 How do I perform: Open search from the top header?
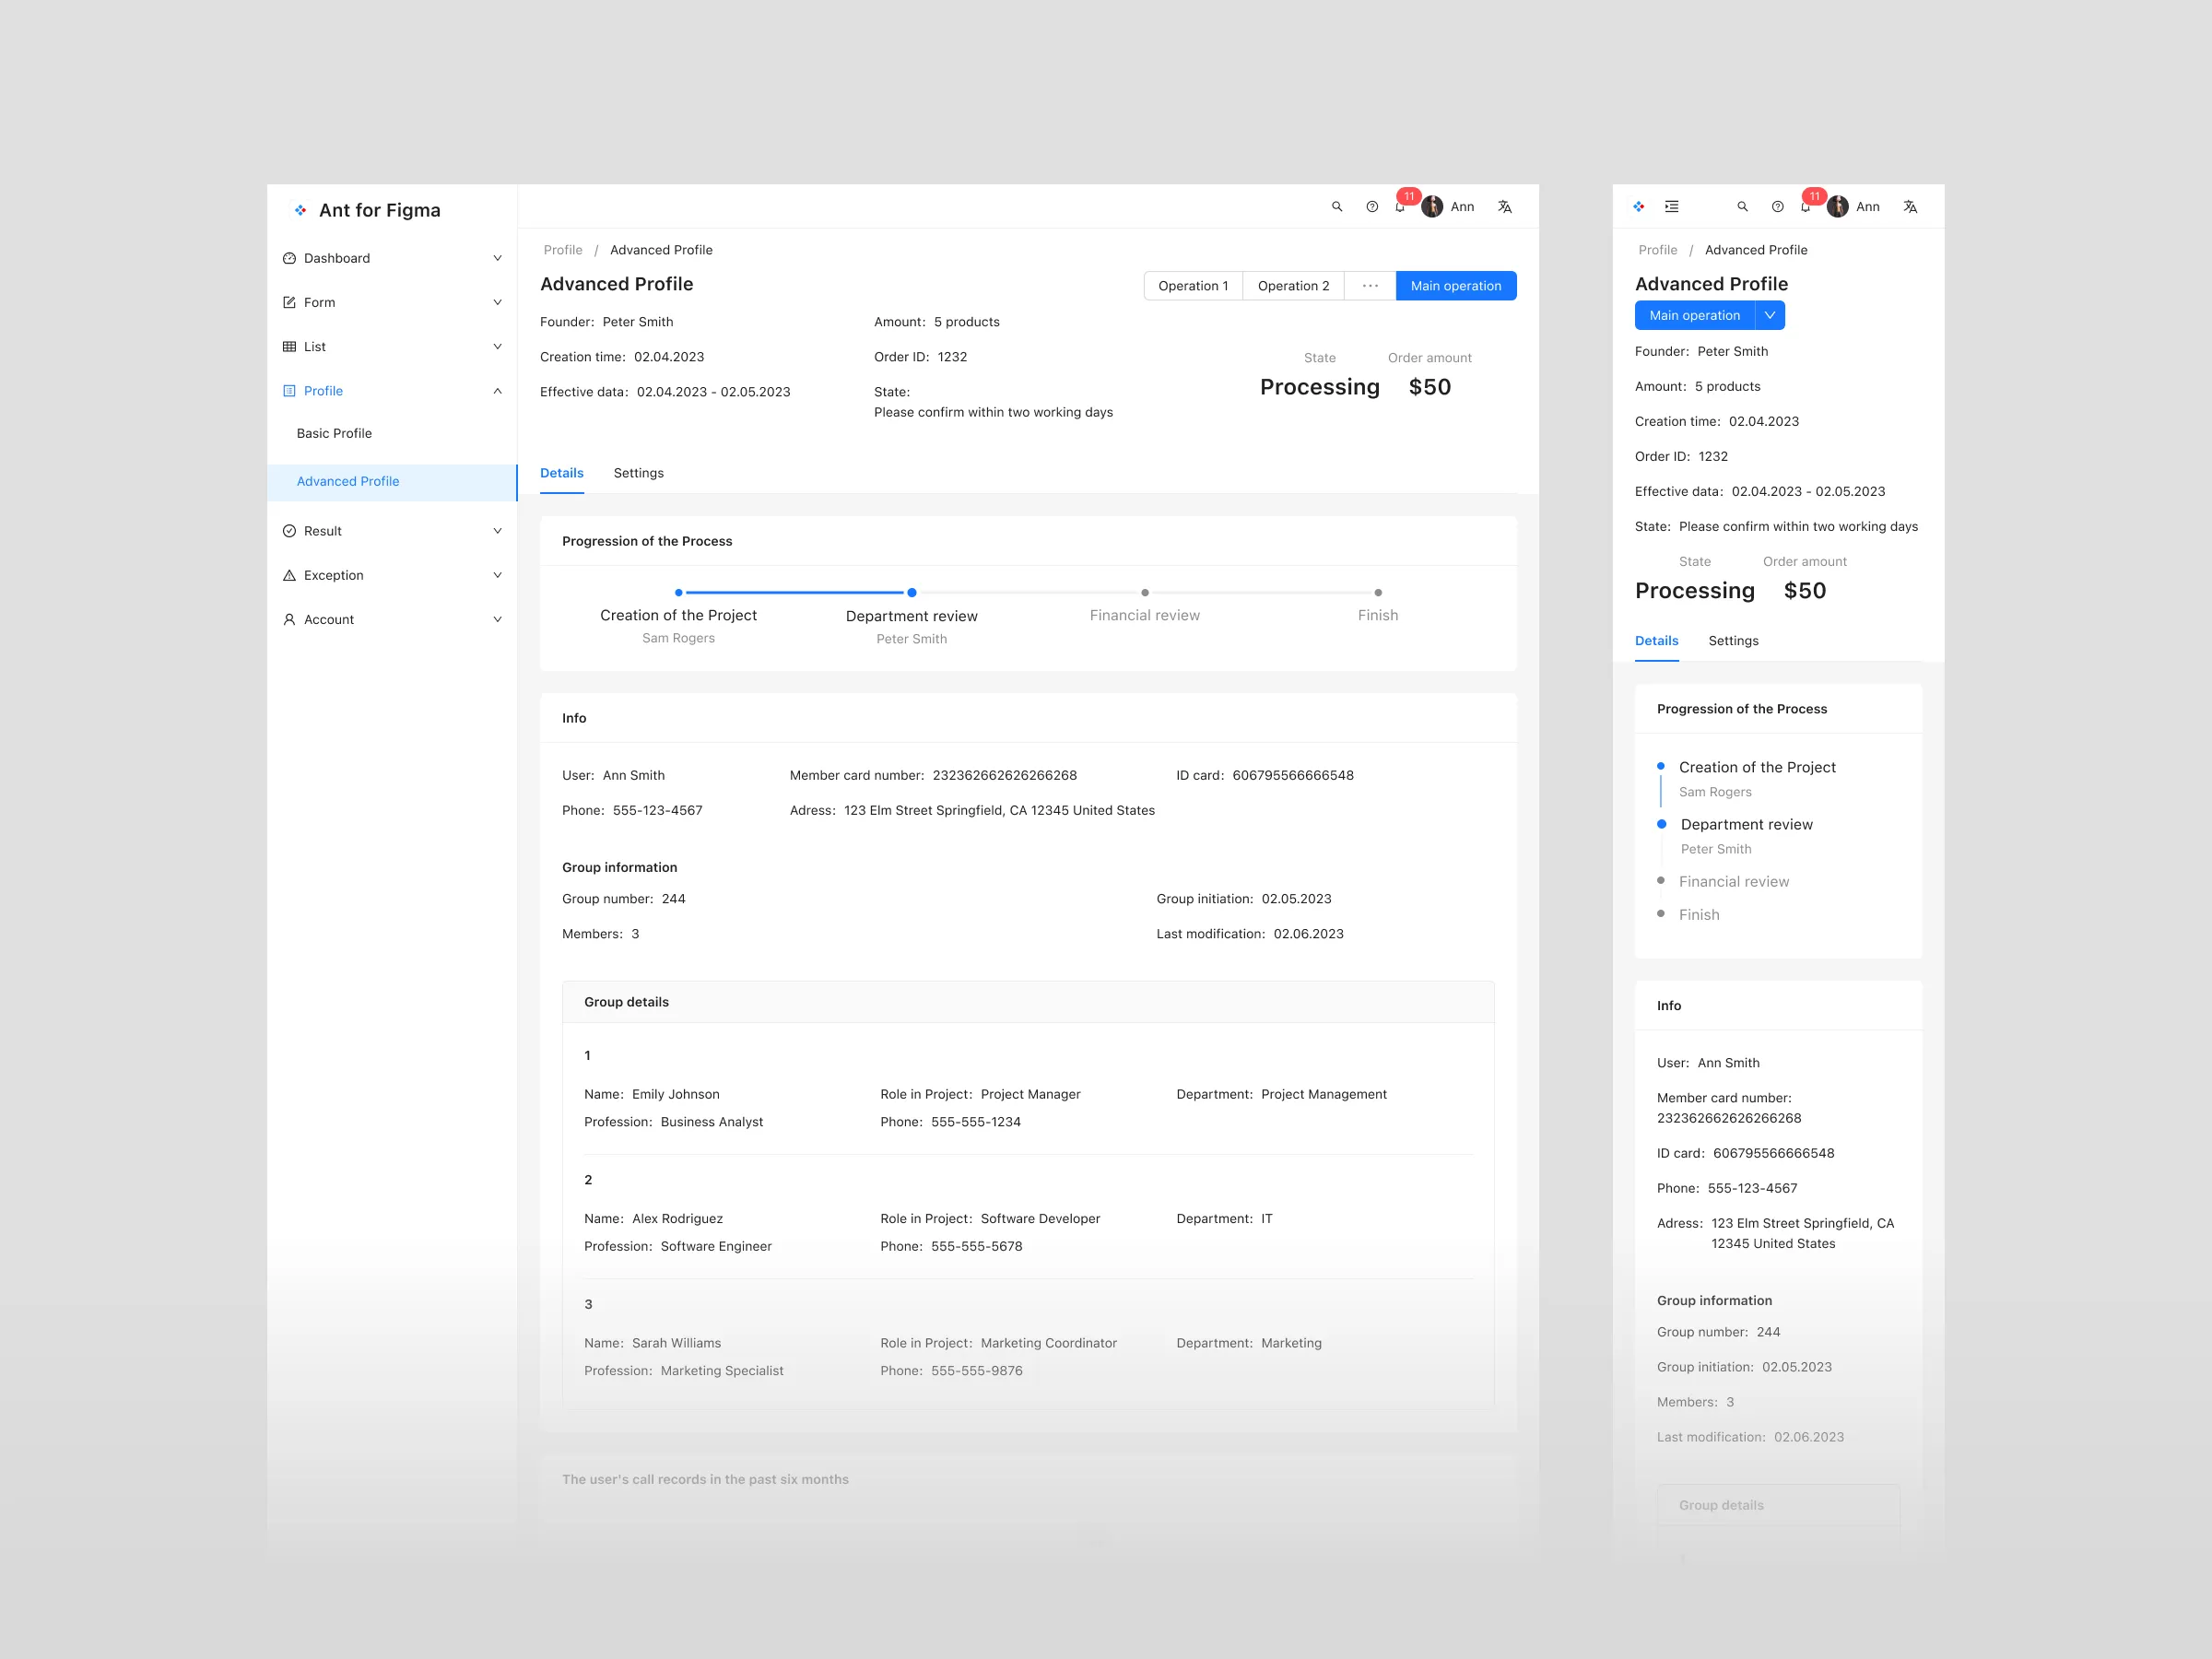[x=1337, y=206]
